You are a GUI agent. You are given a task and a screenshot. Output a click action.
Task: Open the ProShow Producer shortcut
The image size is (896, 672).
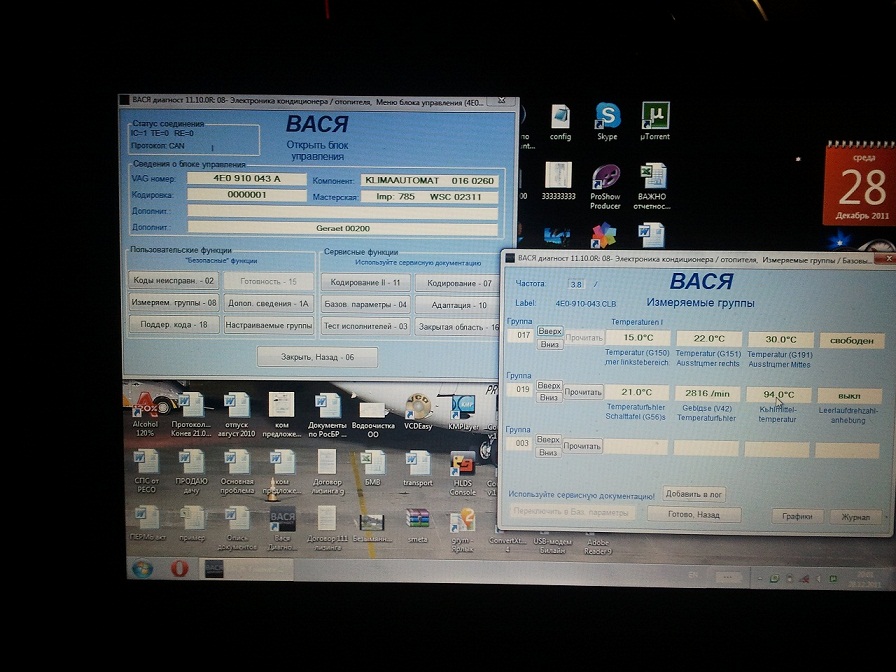pyautogui.click(x=605, y=178)
